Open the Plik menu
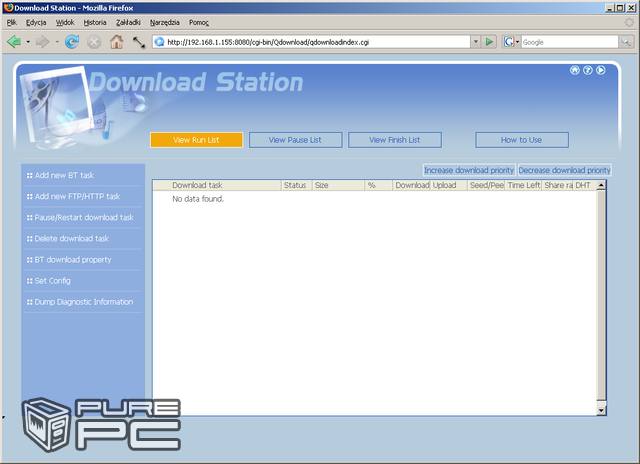 pyautogui.click(x=11, y=22)
